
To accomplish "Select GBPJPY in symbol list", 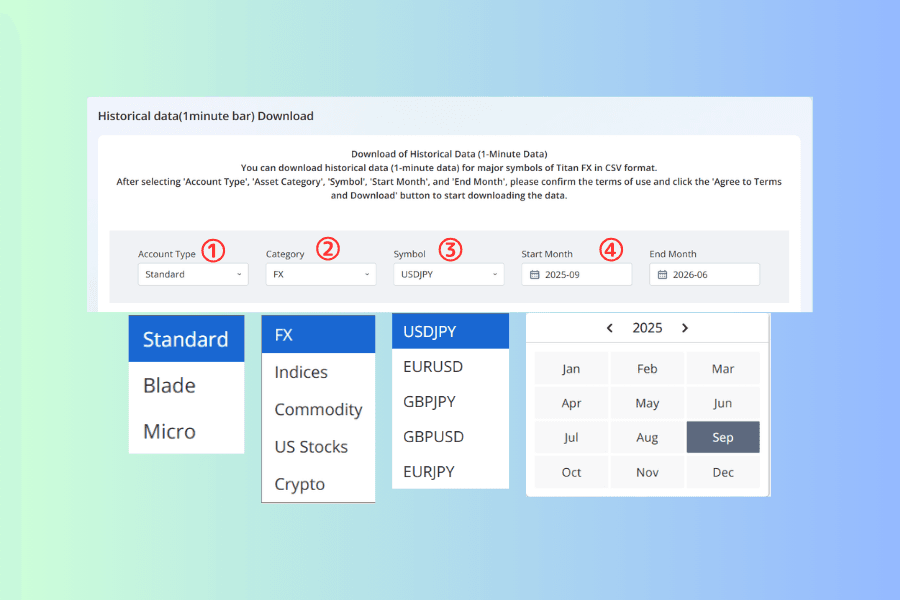I will (x=451, y=401).
